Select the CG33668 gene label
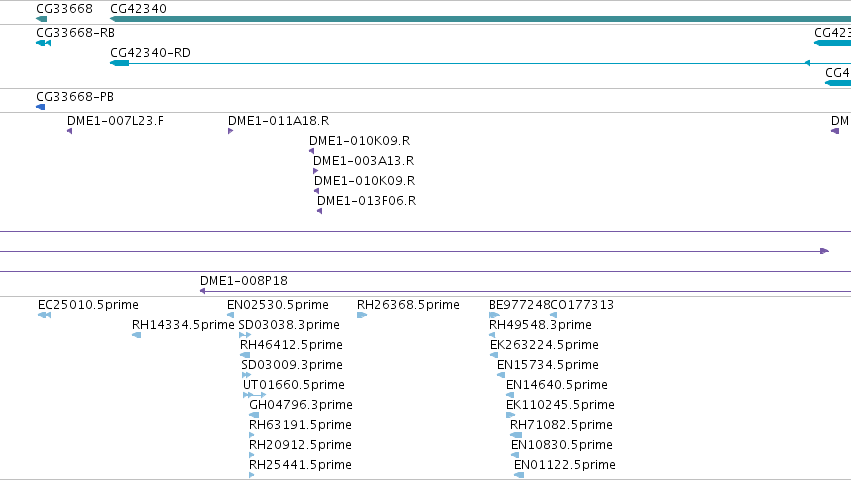The image size is (851, 480). 64,9
